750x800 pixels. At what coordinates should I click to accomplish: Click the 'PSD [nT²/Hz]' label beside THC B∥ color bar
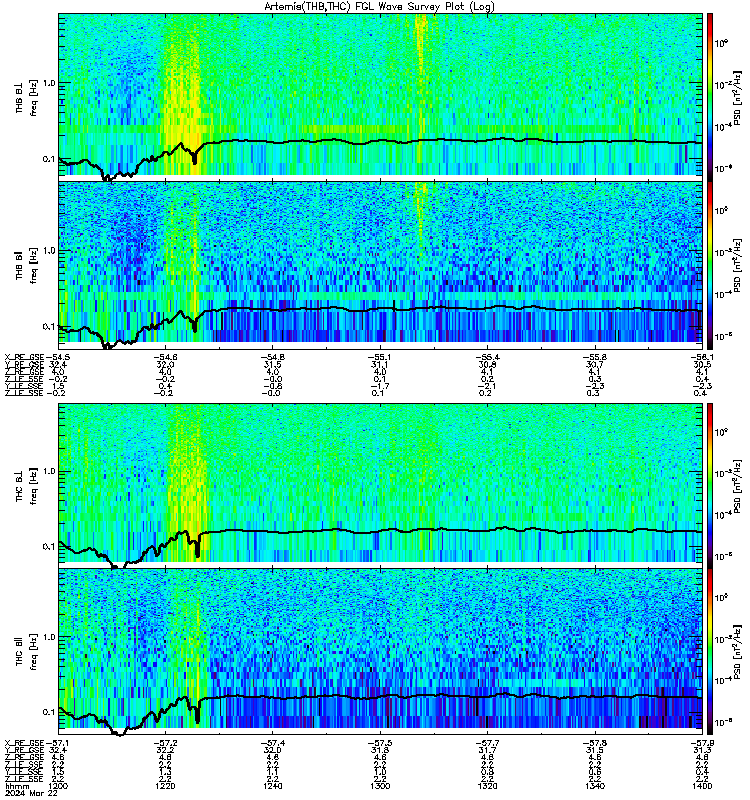click(x=738, y=652)
